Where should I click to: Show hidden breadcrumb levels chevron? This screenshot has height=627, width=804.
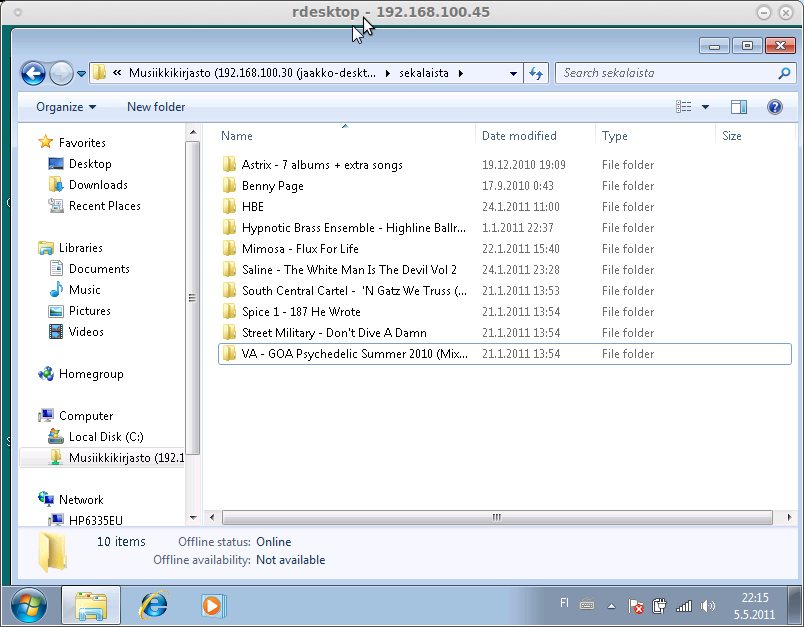[x=117, y=73]
